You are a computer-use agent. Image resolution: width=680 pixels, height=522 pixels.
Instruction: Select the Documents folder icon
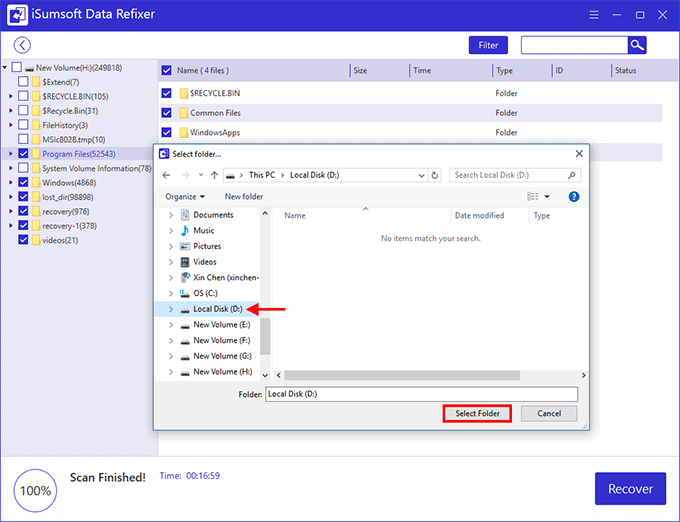pos(185,215)
